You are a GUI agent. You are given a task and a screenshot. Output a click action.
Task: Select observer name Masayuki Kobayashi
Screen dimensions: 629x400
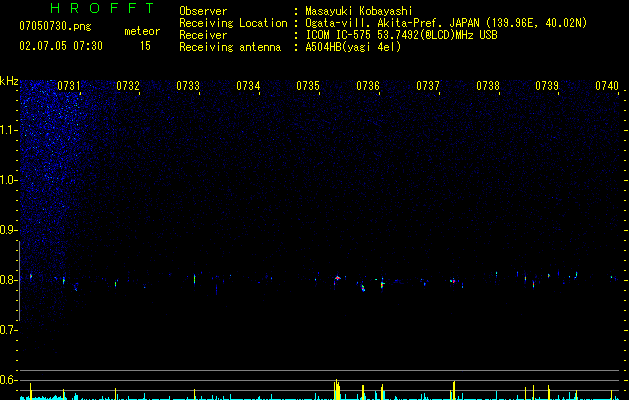359,11
